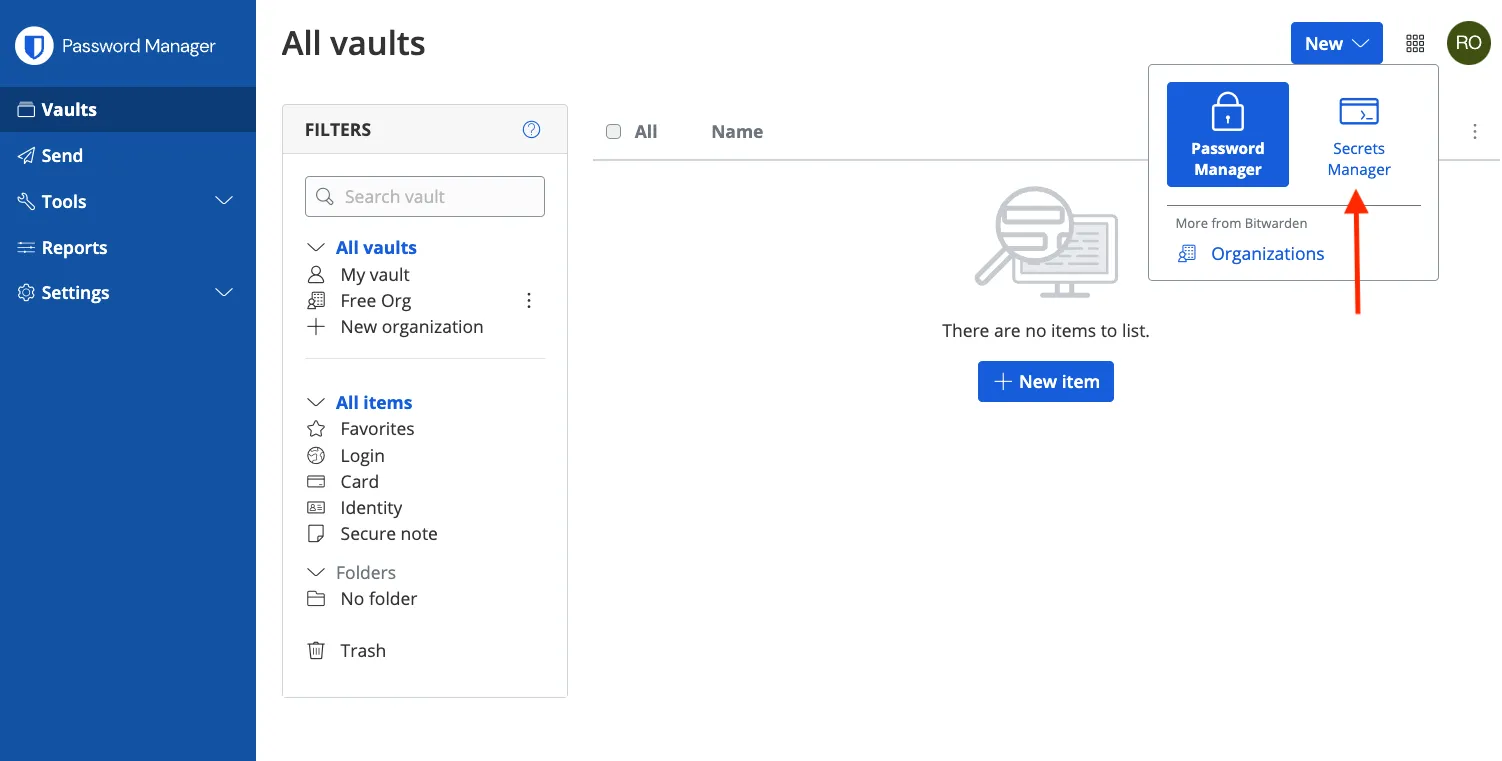Click the search vault input field

(424, 196)
